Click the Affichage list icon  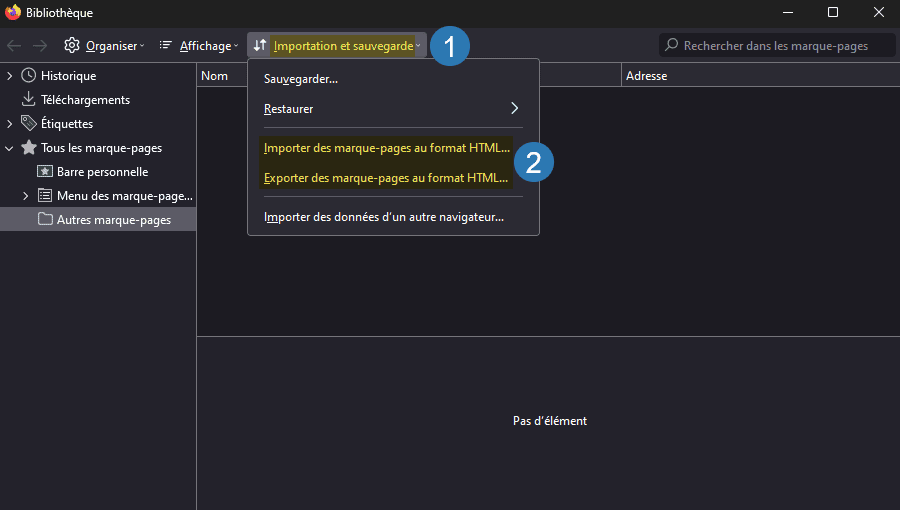click(x=165, y=45)
